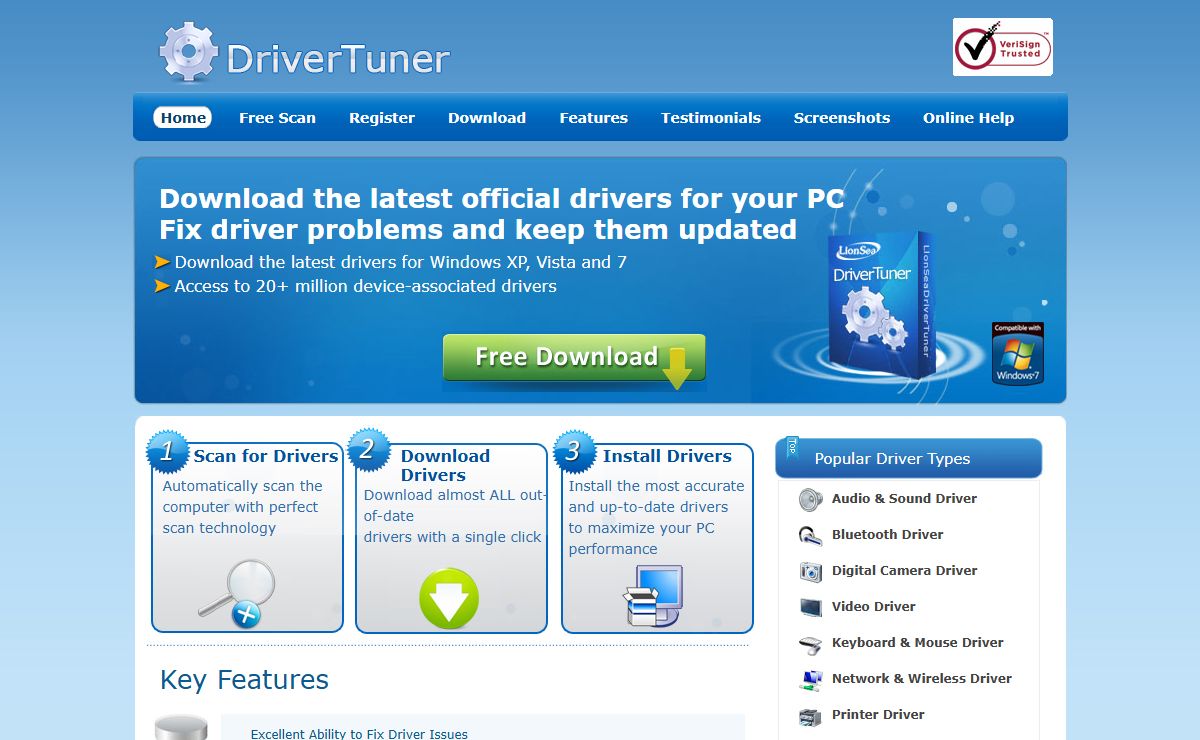Click the Digital Camera Driver icon
1200x740 pixels.
[x=811, y=571]
